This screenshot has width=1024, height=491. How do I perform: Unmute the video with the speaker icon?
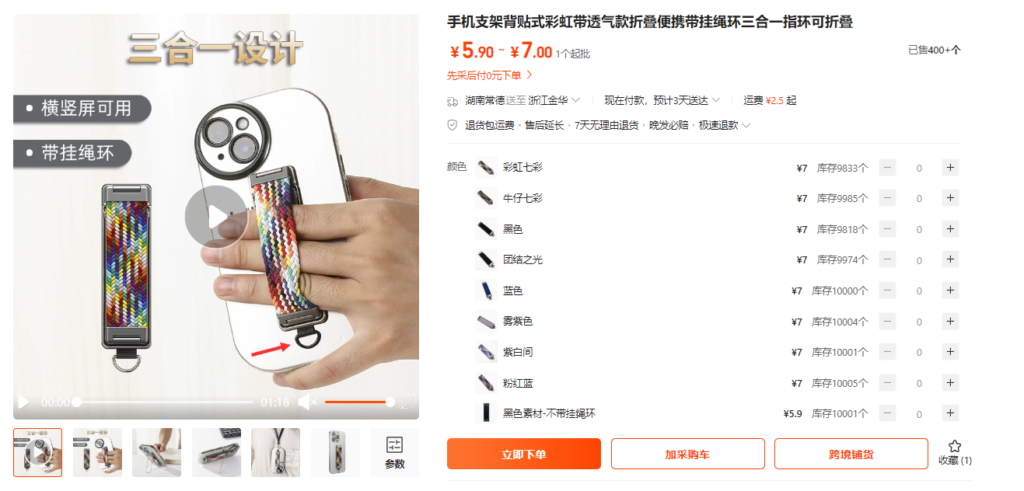[x=307, y=402]
